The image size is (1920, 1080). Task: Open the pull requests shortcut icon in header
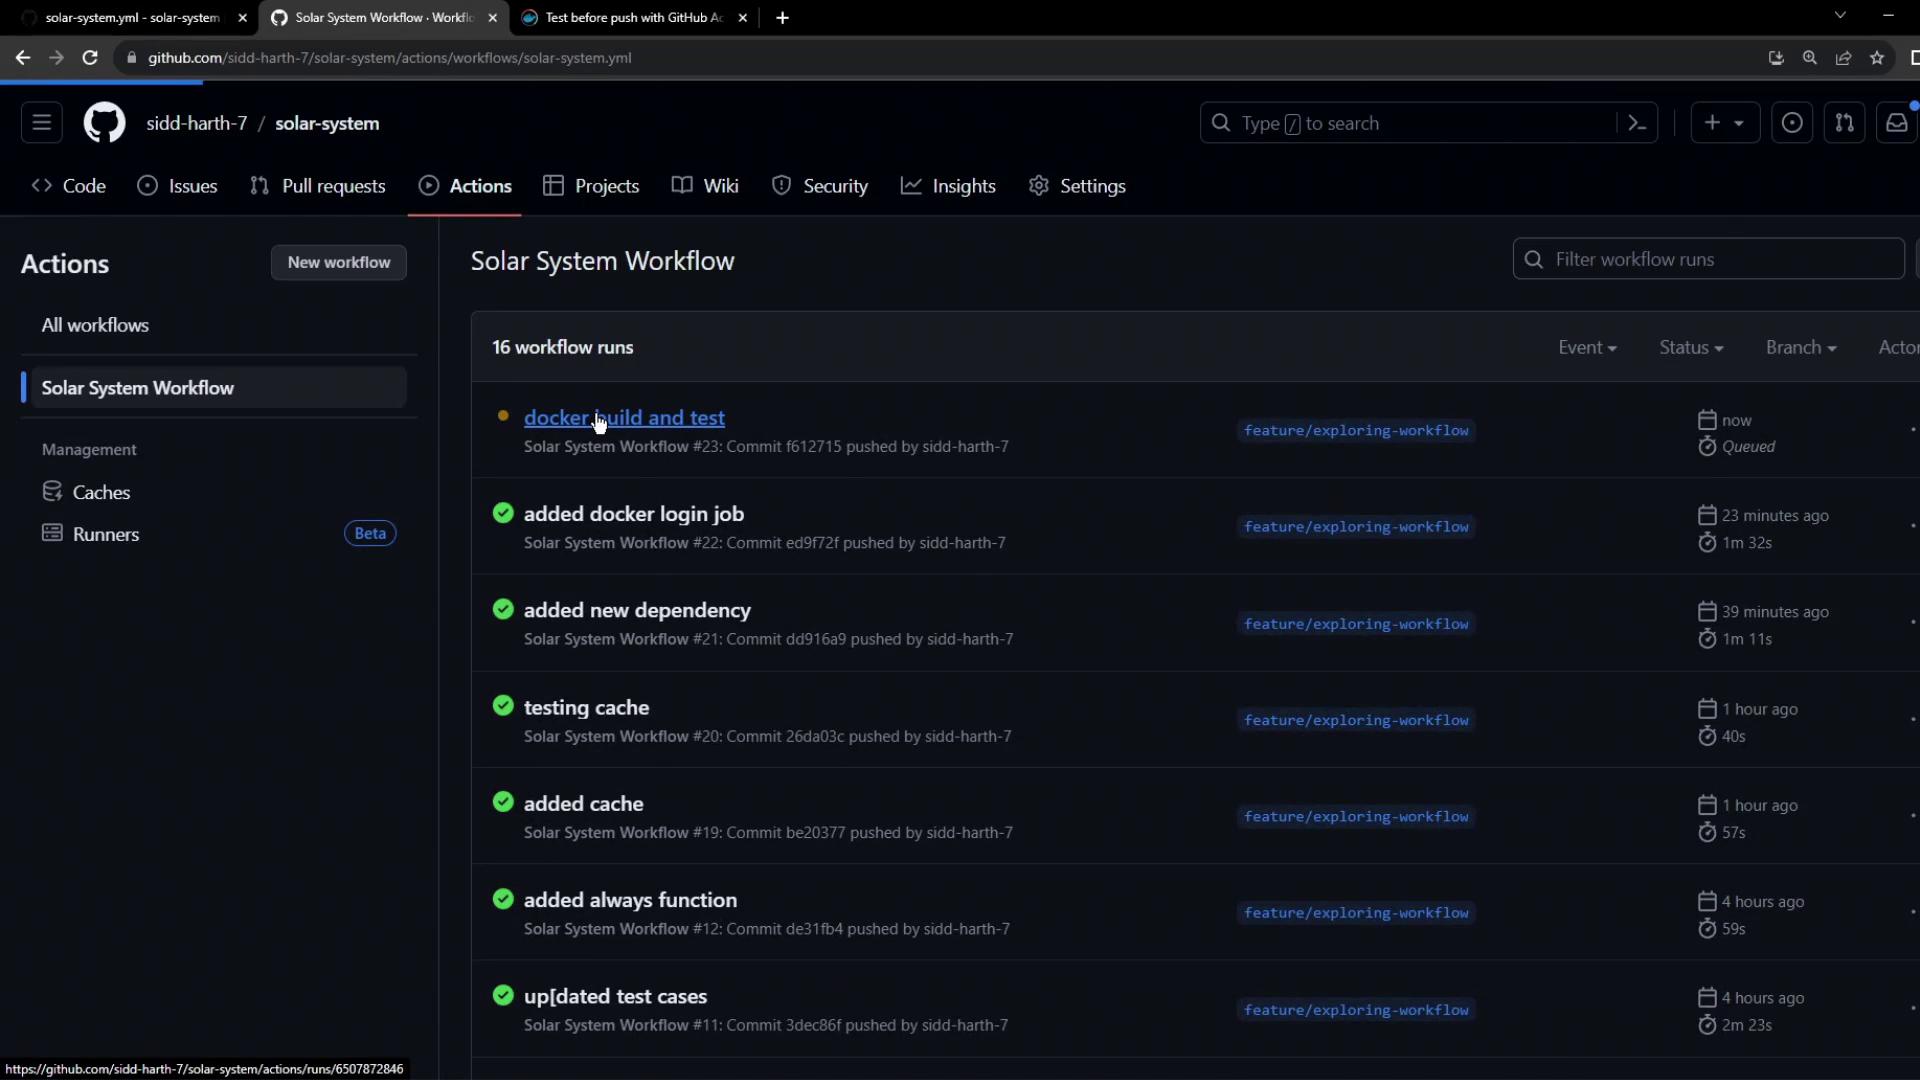(x=1844, y=123)
